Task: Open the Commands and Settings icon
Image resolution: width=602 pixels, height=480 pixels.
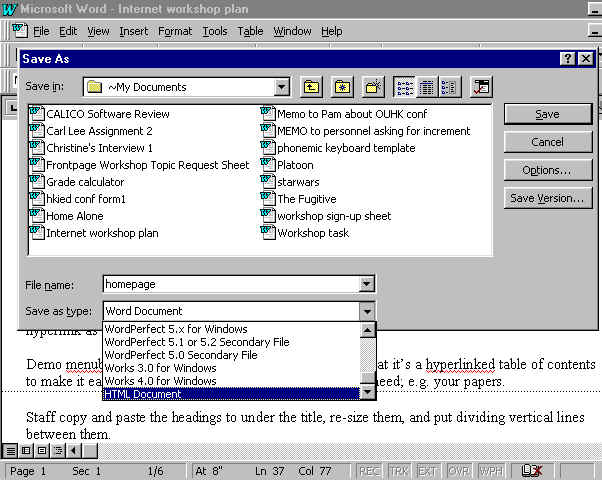Action: (x=481, y=87)
